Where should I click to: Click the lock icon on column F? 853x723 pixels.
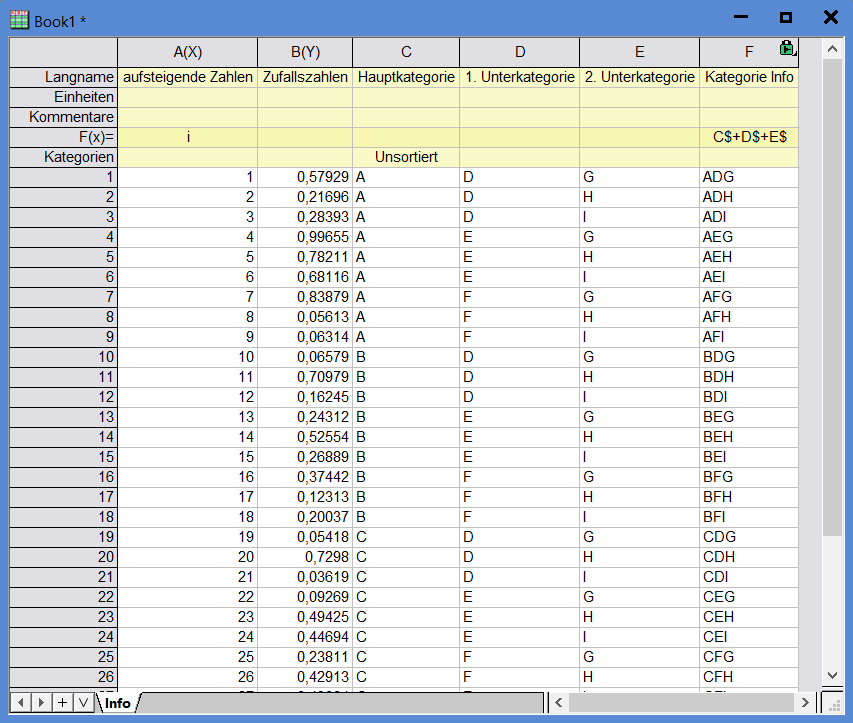[787, 48]
